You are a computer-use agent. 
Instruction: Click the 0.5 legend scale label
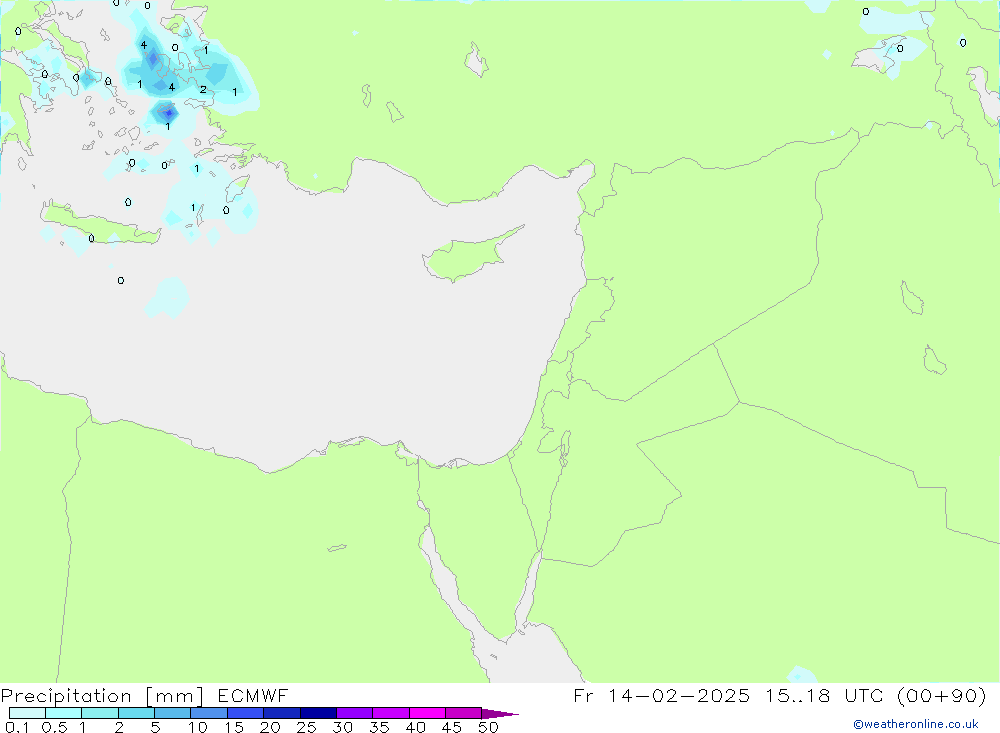(x=54, y=727)
